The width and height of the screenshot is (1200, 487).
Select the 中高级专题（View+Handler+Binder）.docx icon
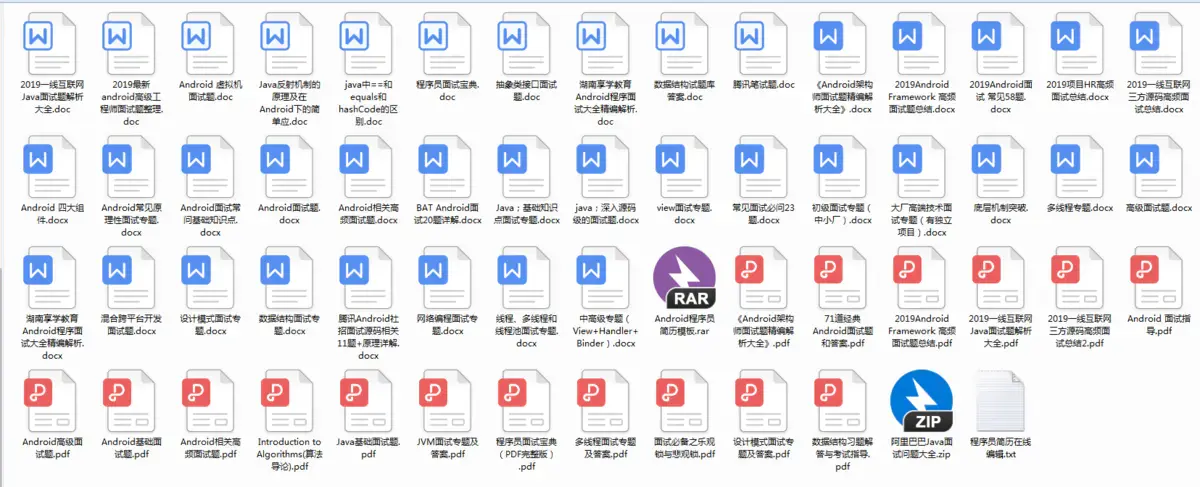point(605,280)
